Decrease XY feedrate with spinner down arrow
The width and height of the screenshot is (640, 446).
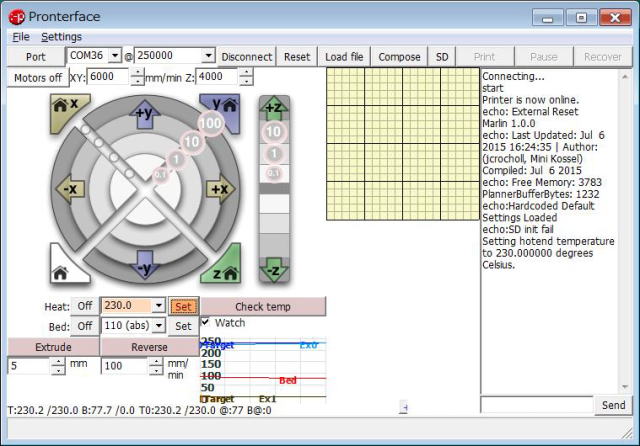(x=138, y=81)
